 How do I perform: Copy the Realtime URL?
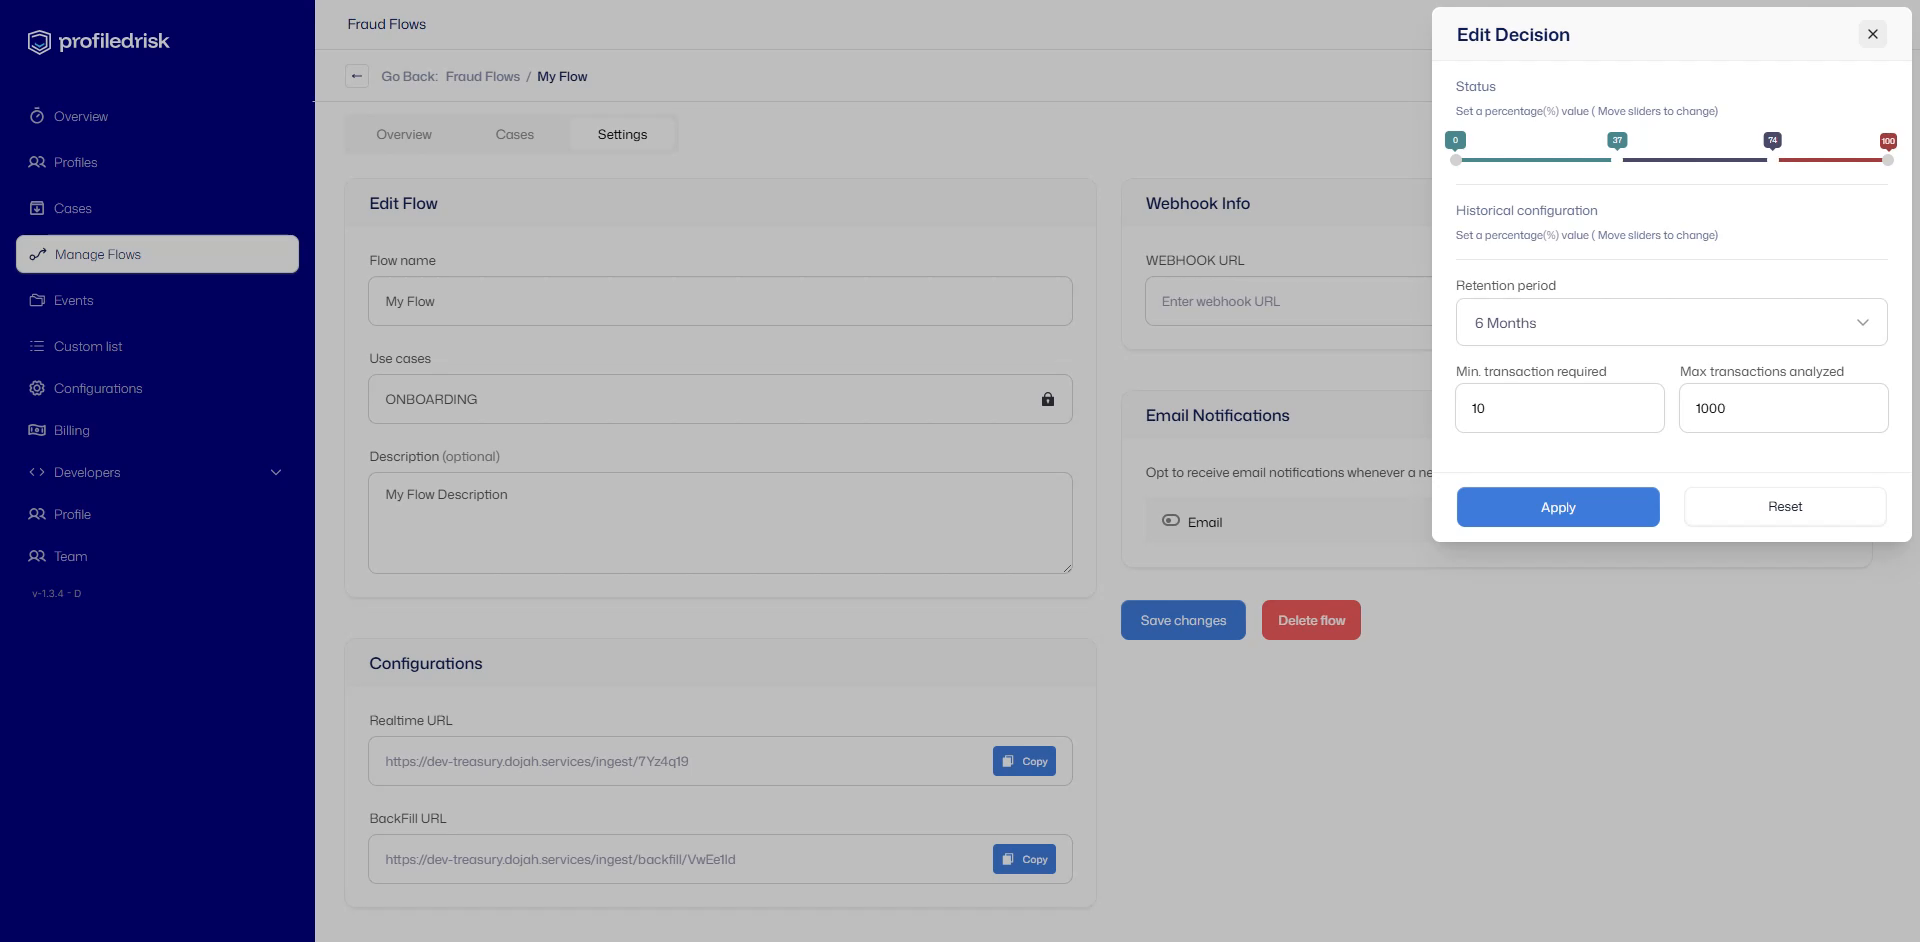(x=1023, y=760)
